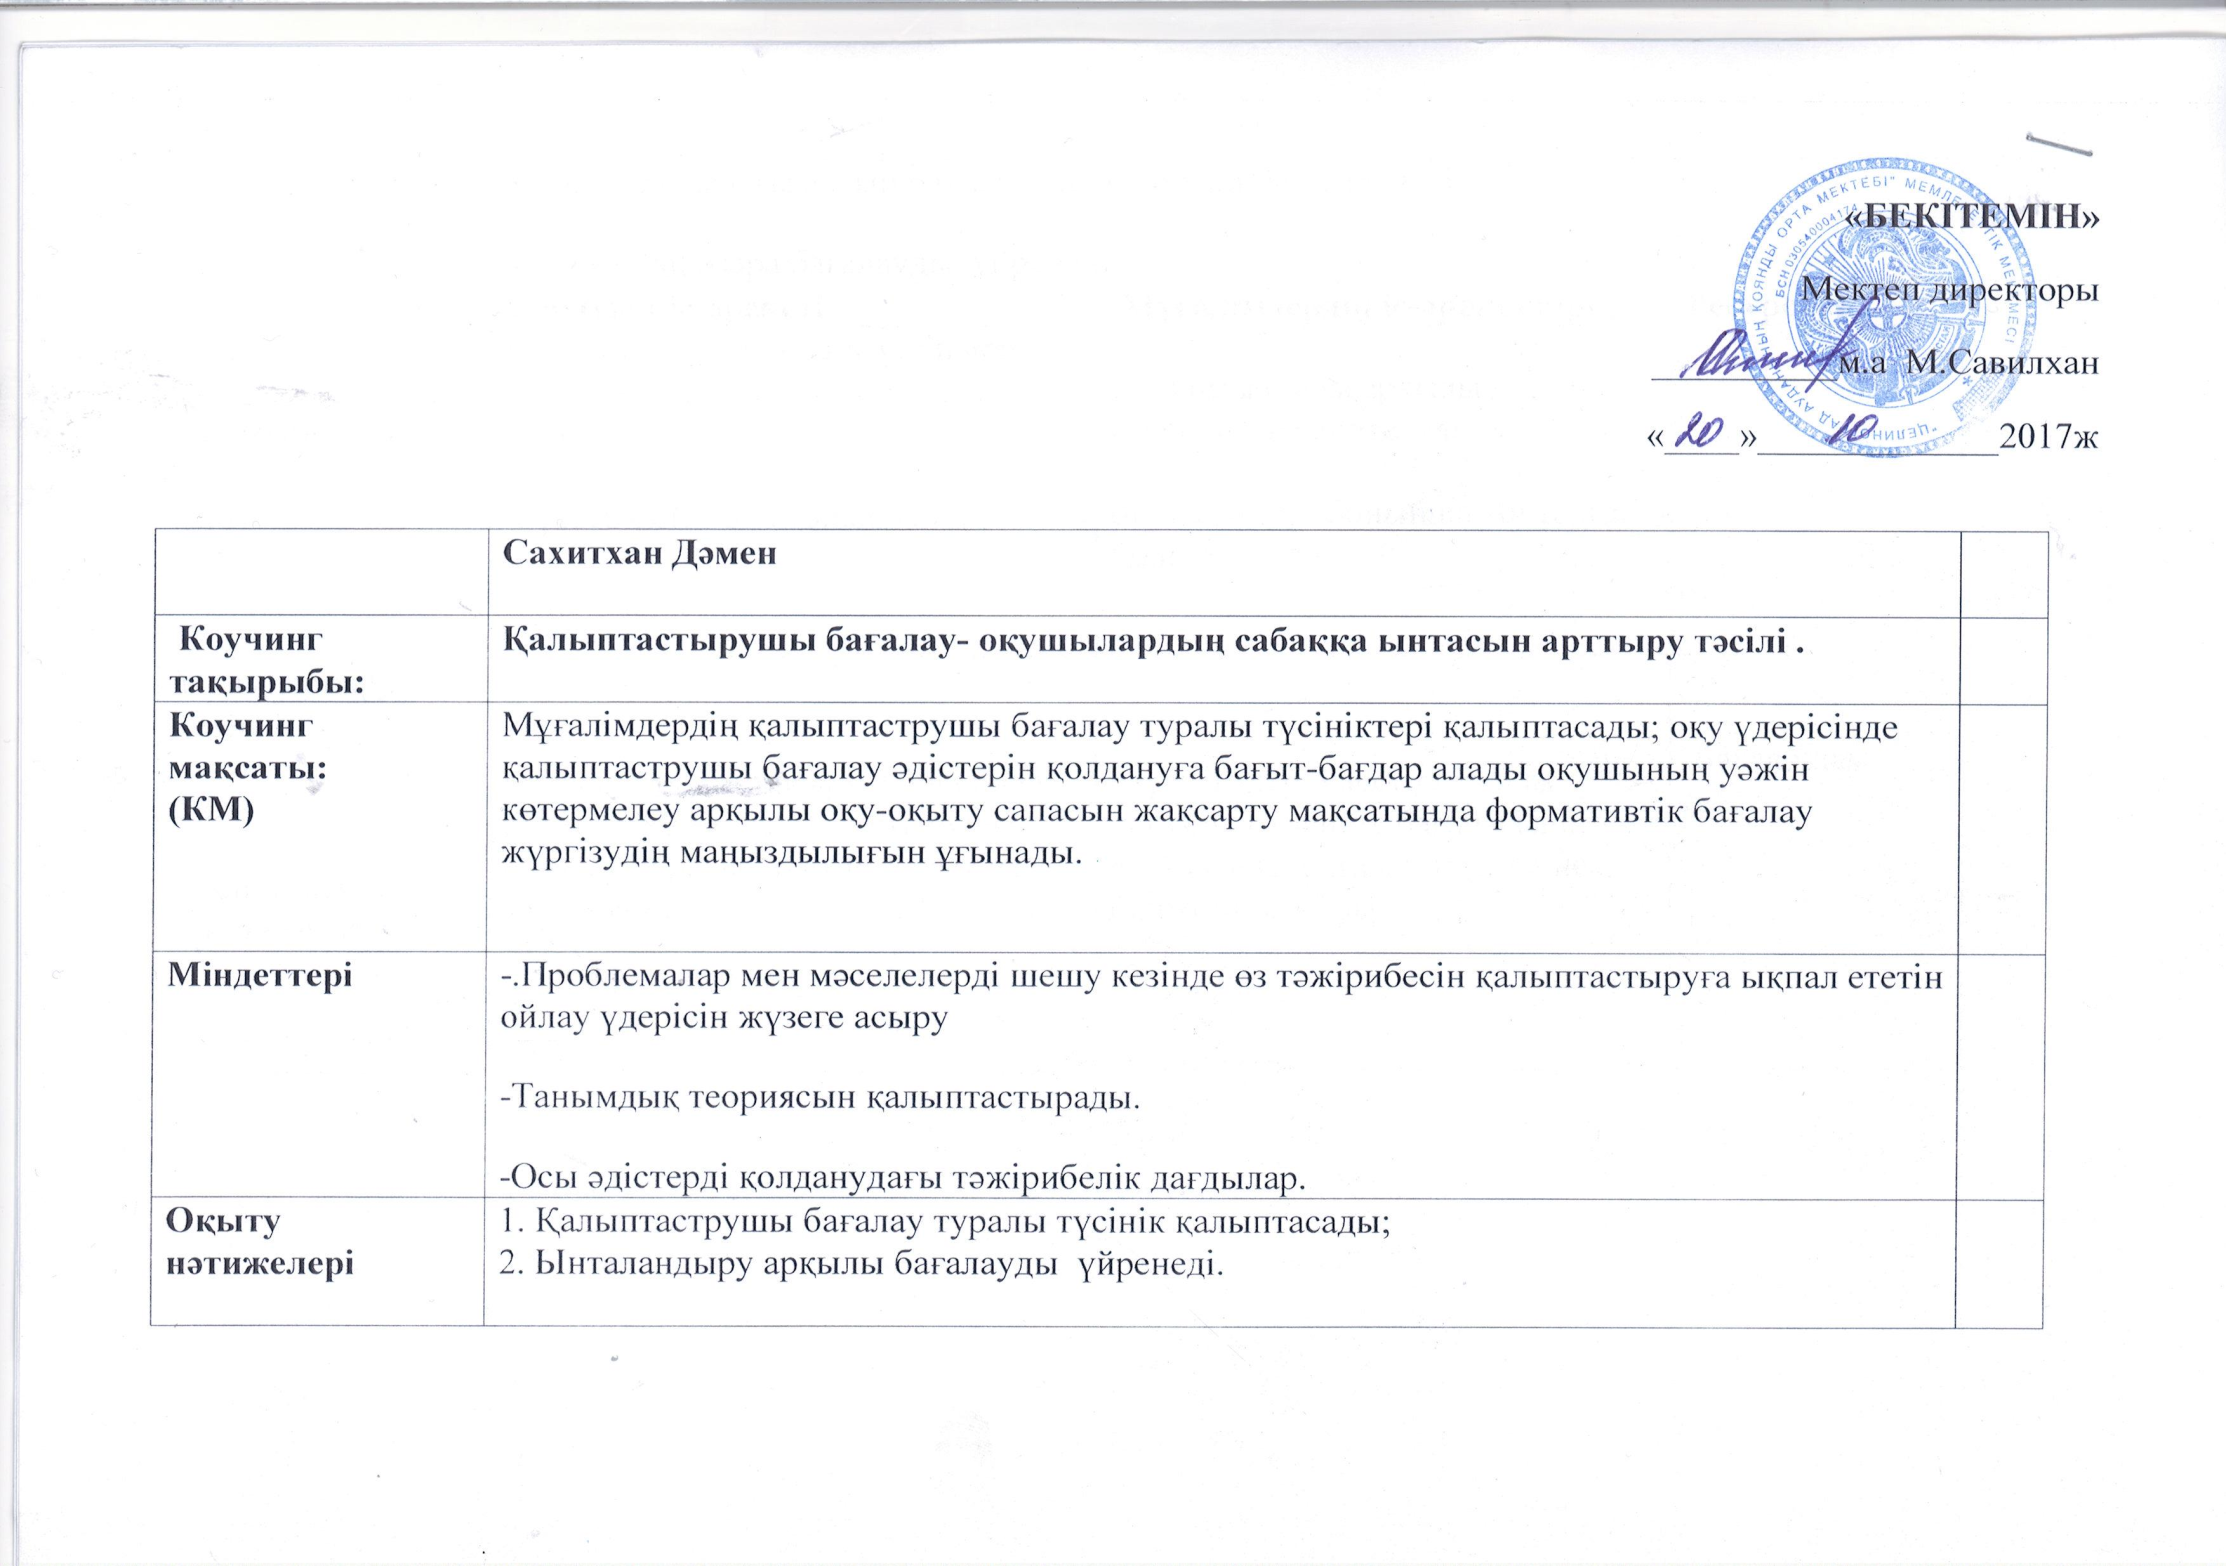Click the paragraph starting Мұғалімдердің қалыптаструшы
This screenshot has height=1566, width=2226.
1200,790
